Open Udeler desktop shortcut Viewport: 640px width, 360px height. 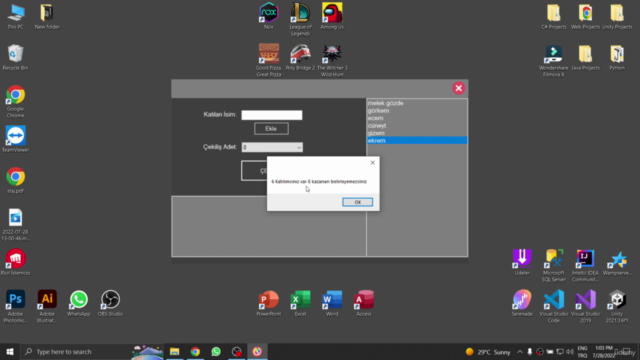[522, 262]
